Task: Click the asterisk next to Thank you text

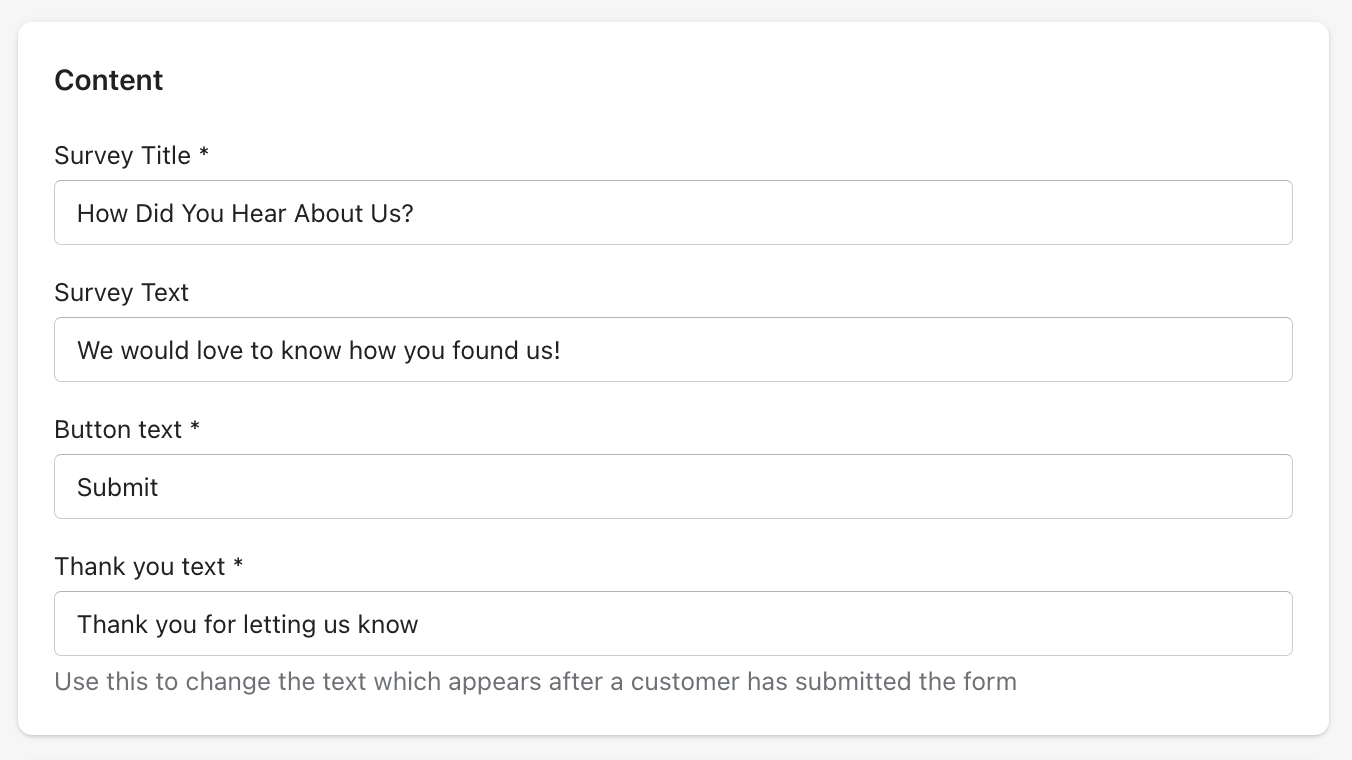Action: click(x=238, y=566)
